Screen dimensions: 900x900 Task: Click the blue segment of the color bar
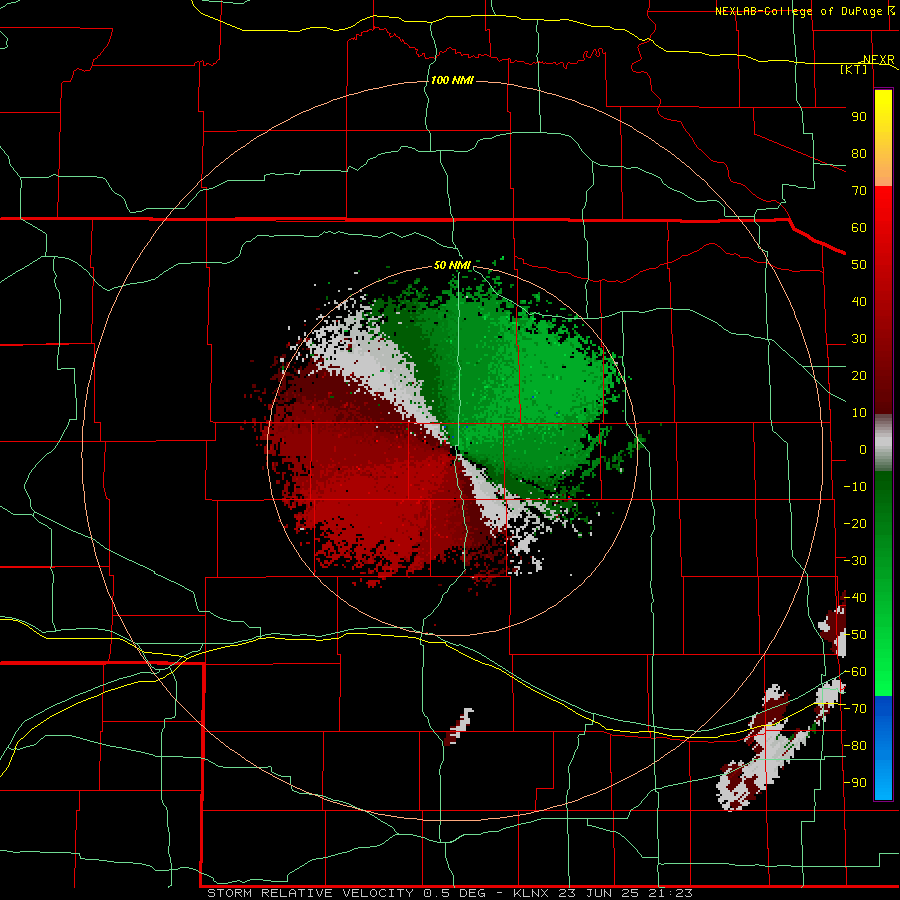pos(883,748)
